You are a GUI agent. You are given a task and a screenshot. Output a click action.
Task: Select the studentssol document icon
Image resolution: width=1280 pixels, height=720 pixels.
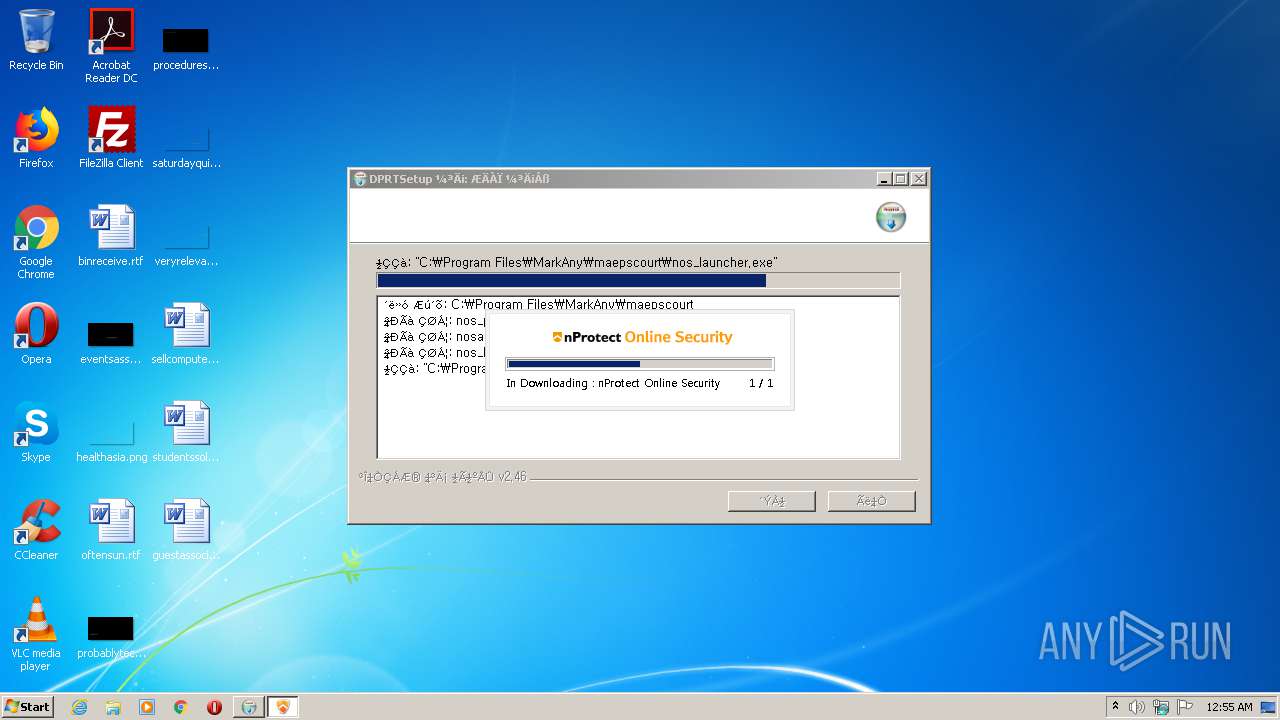(x=186, y=432)
